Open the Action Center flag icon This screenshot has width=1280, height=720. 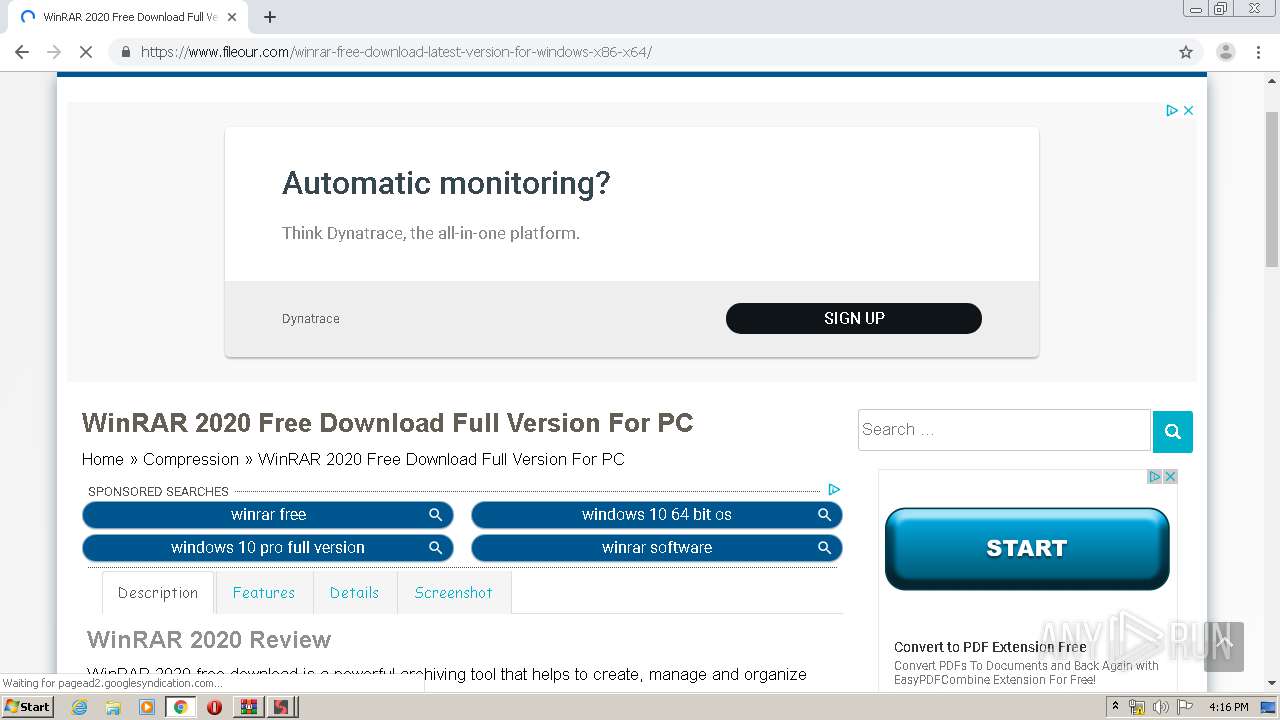[1185, 707]
